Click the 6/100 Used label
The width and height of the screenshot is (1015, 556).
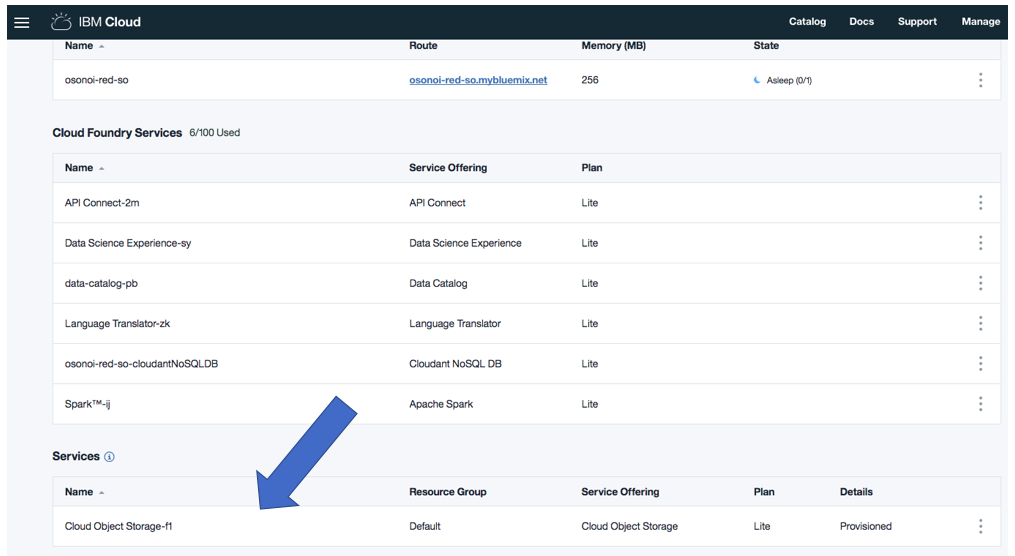tap(214, 133)
